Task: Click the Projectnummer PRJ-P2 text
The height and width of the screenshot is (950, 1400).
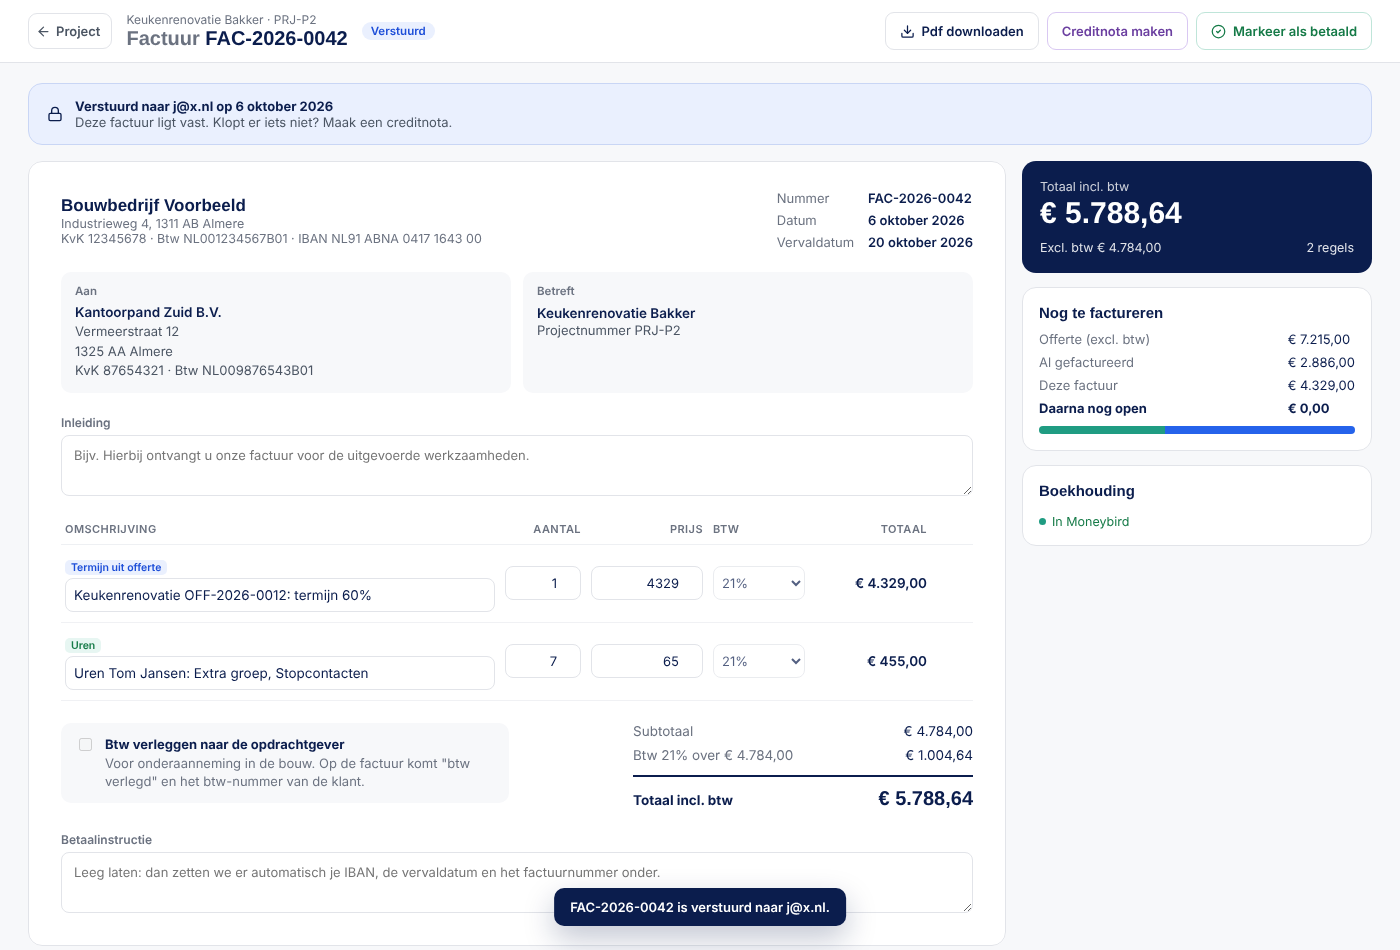Action: (609, 331)
